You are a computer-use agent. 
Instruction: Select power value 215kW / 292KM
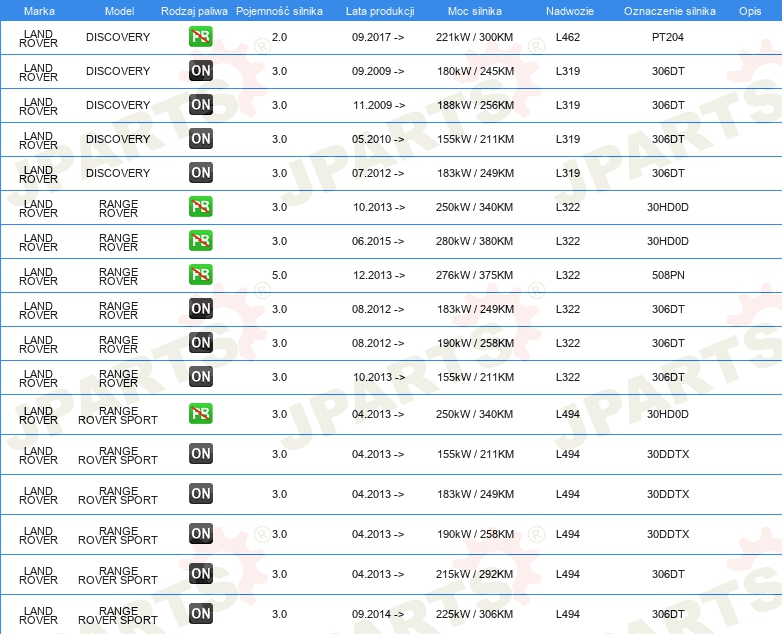click(x=474, y=573)
